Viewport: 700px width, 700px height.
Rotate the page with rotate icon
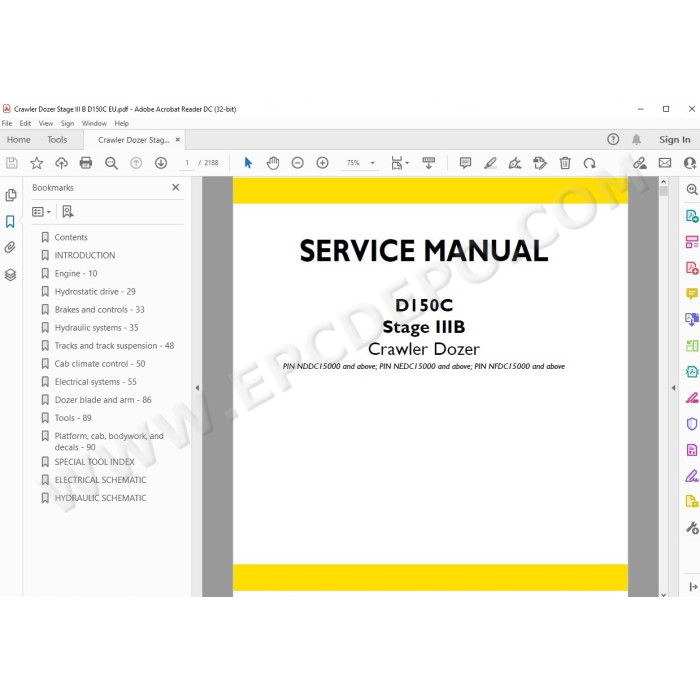[x=589, y=163]
